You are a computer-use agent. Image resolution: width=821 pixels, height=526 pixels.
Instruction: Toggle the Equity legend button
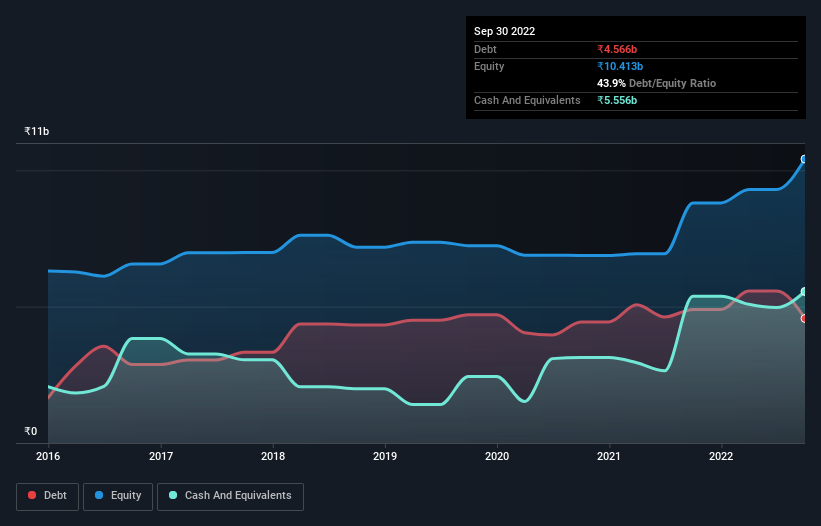(118, 496)
